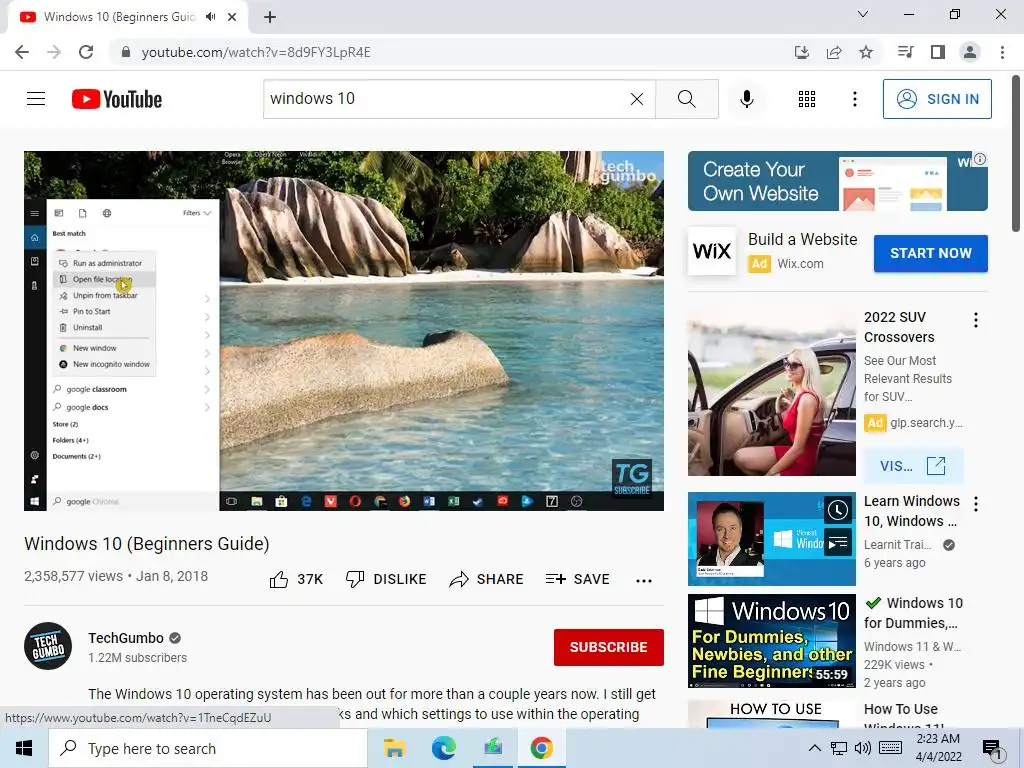Submit search with the magnifier button
This screenshot has width=1024, height=768.
686,99
